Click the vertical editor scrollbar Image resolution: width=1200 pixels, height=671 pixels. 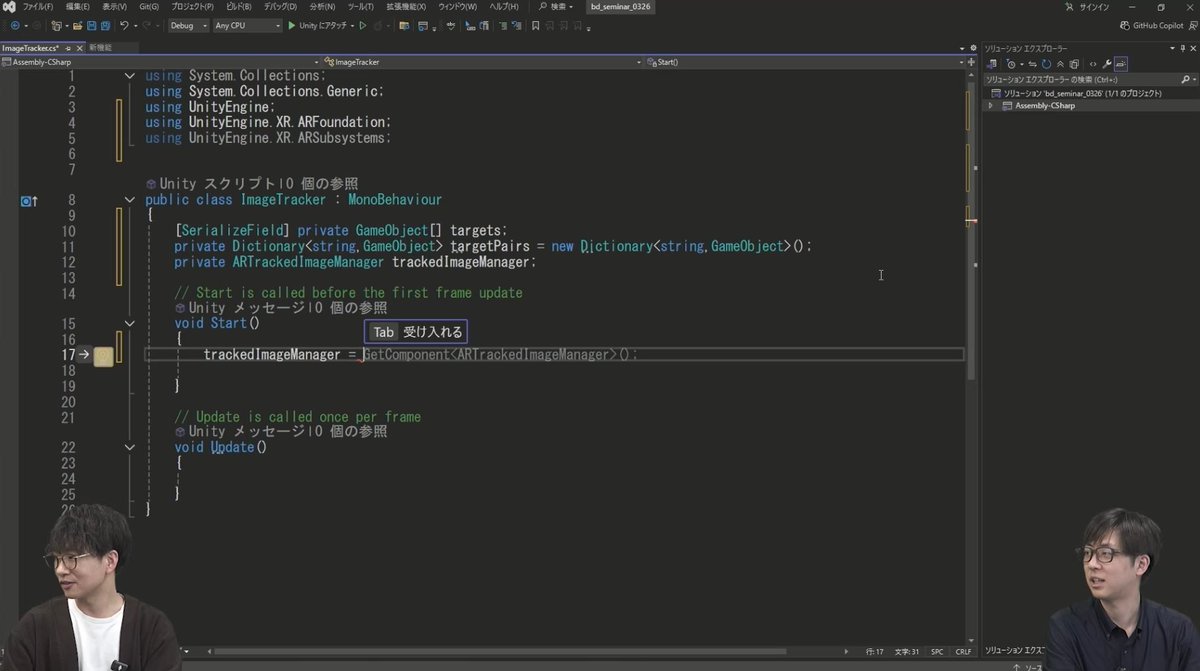click(971, 230)
